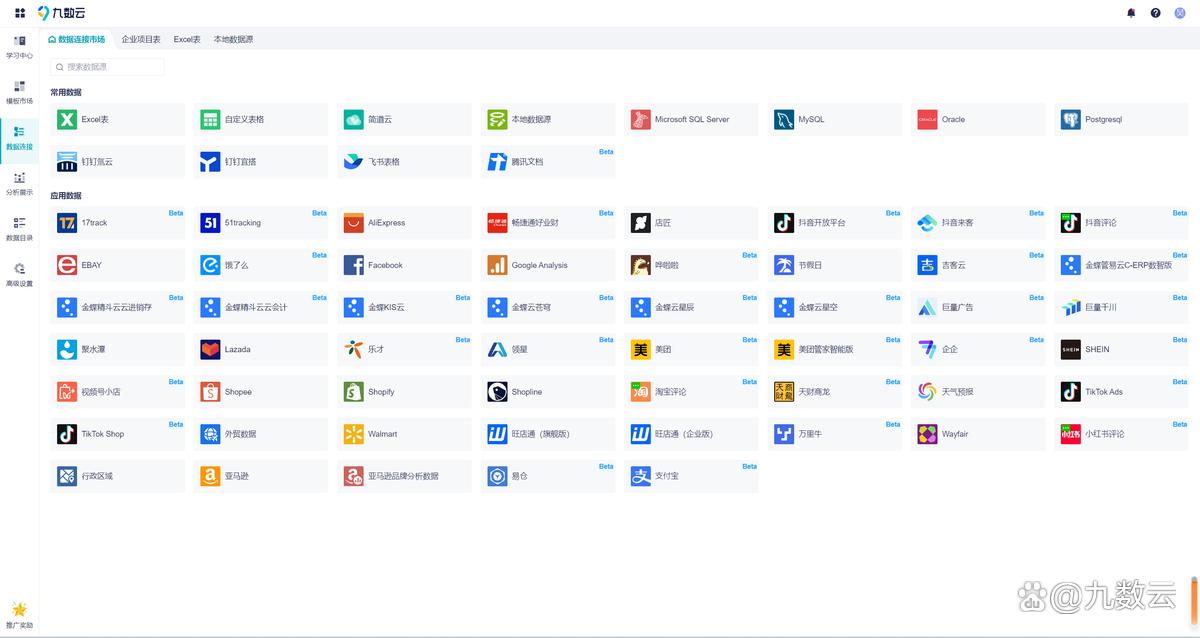Select the Facebook data source icon
Viewport: 1200px width, 638px height.
click(353, 265)
